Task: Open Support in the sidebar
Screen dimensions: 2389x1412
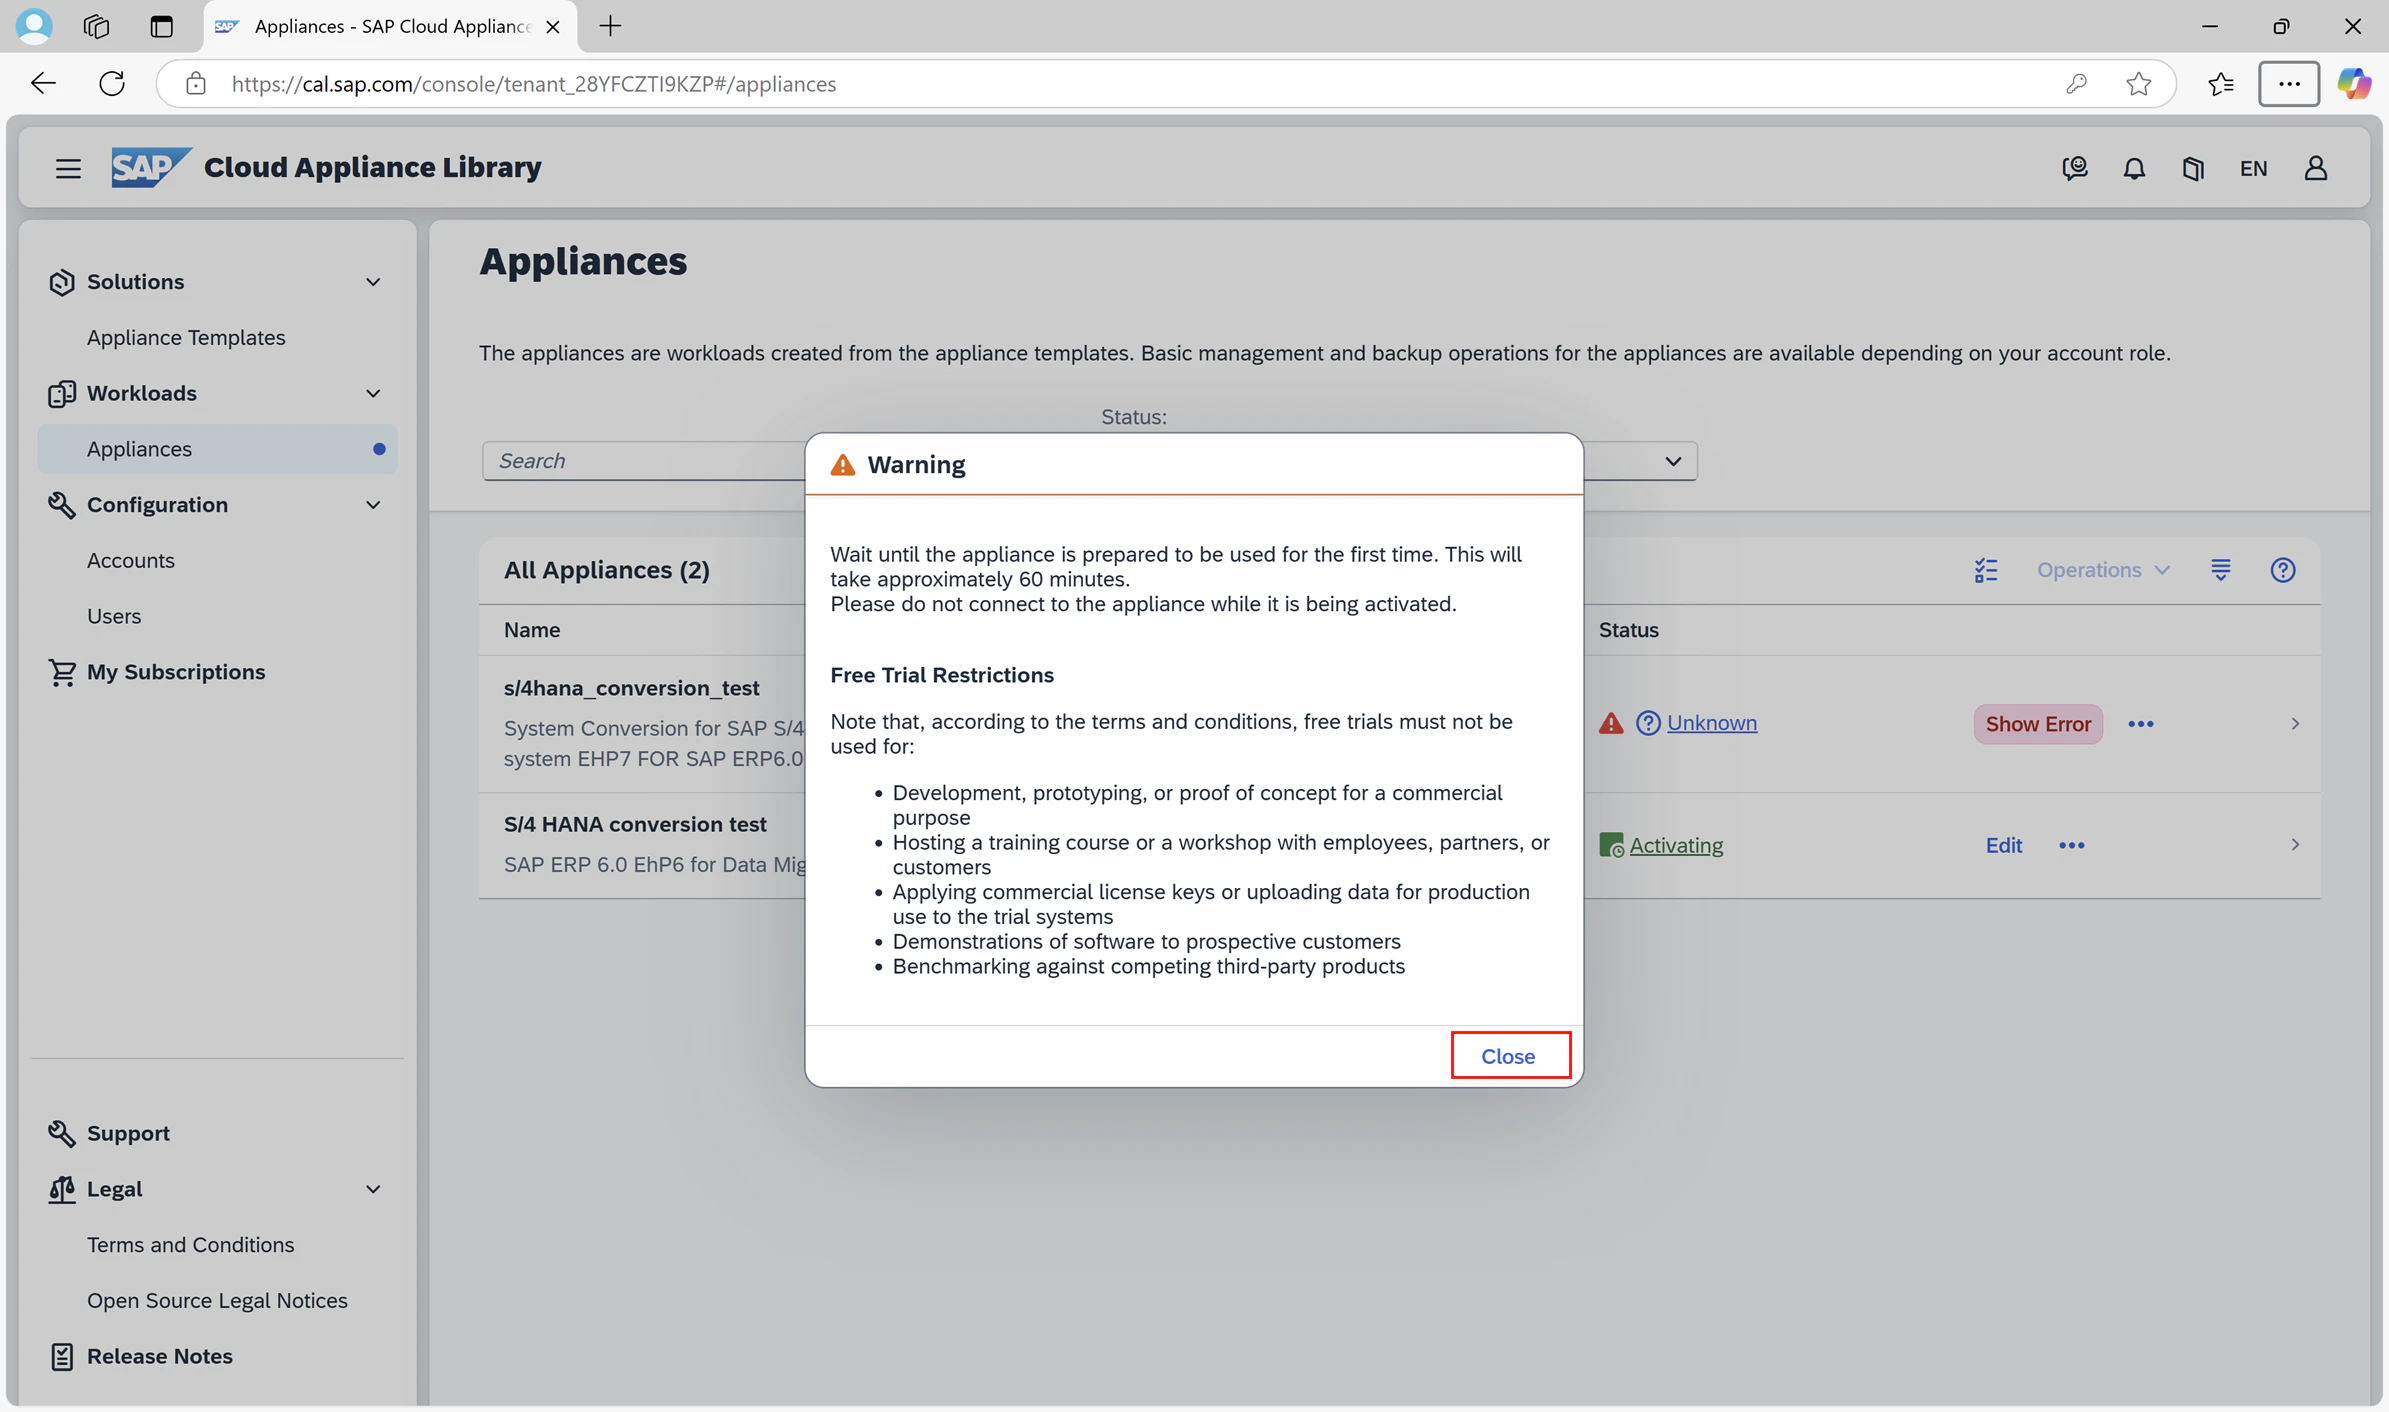Action: [x=128, y=1133]
